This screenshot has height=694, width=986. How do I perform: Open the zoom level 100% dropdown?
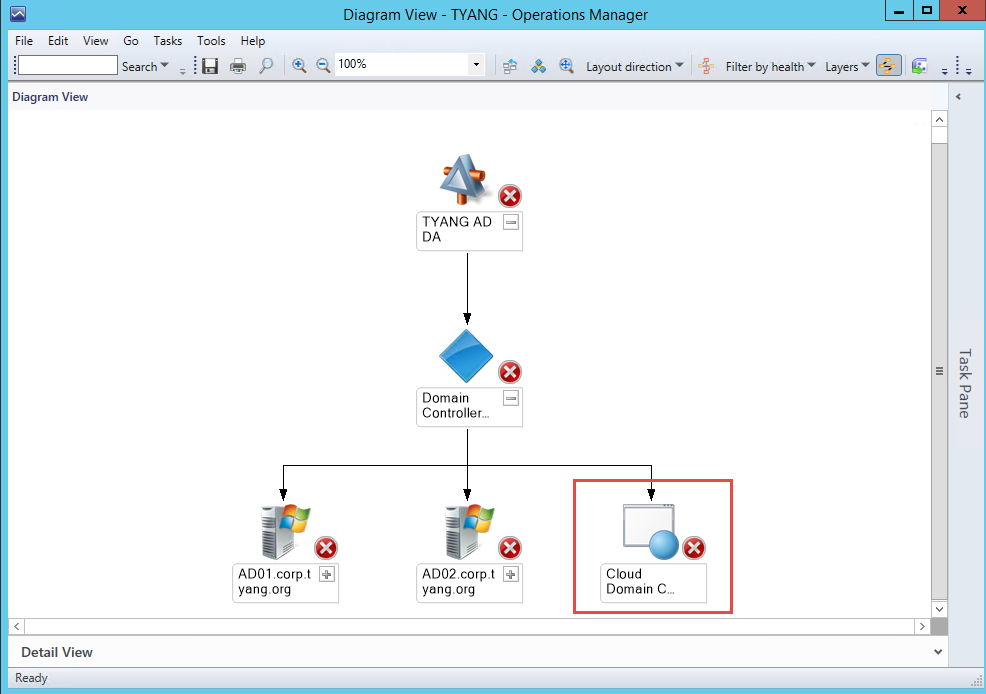[476, 64]
